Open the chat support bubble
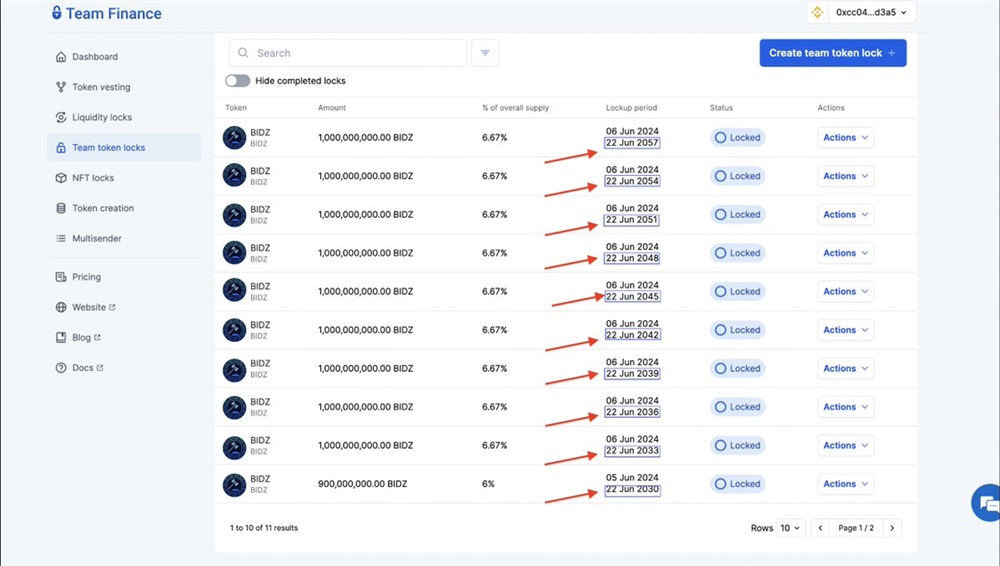Image resolution: width=1000 pixels, height=566 pixels. (986, 503)
